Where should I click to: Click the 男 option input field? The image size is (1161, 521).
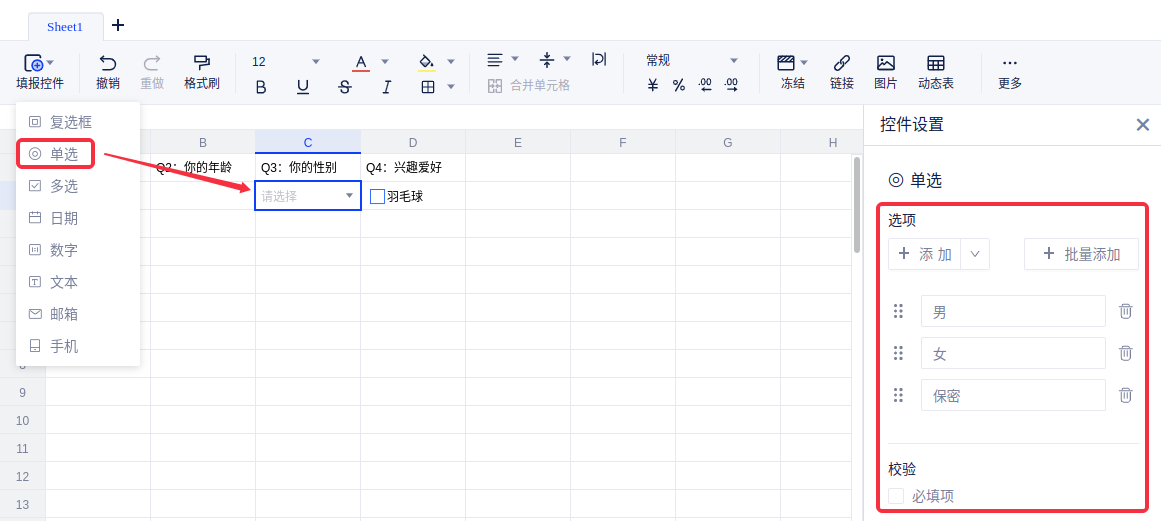point(1012,312)
